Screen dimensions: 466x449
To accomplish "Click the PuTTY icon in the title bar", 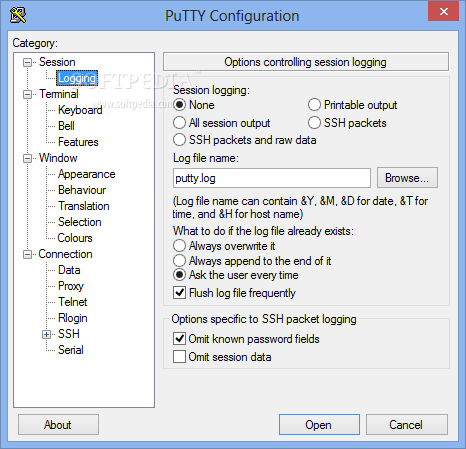I will point(18,15).
